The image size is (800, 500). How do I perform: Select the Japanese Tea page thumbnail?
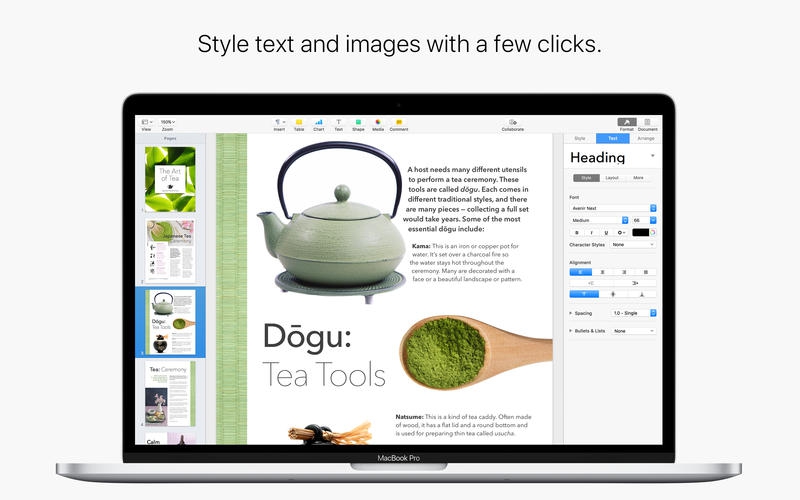170,252
